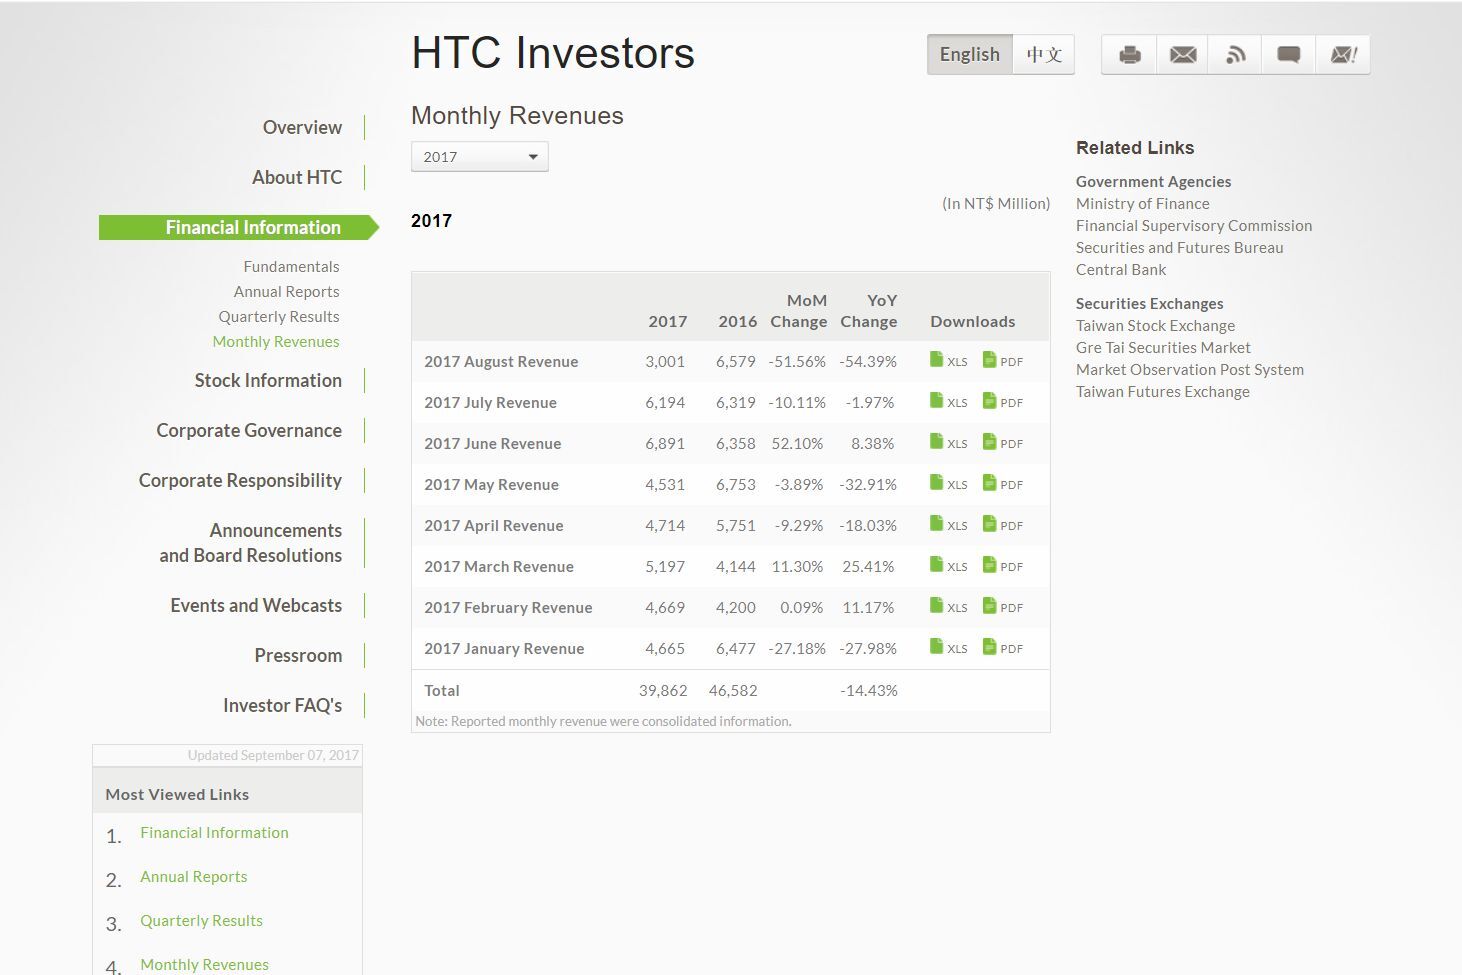Viewport: 1462px width, 975px height.
Task: Click the 2017 June Revenue row label
Action: 492,443
